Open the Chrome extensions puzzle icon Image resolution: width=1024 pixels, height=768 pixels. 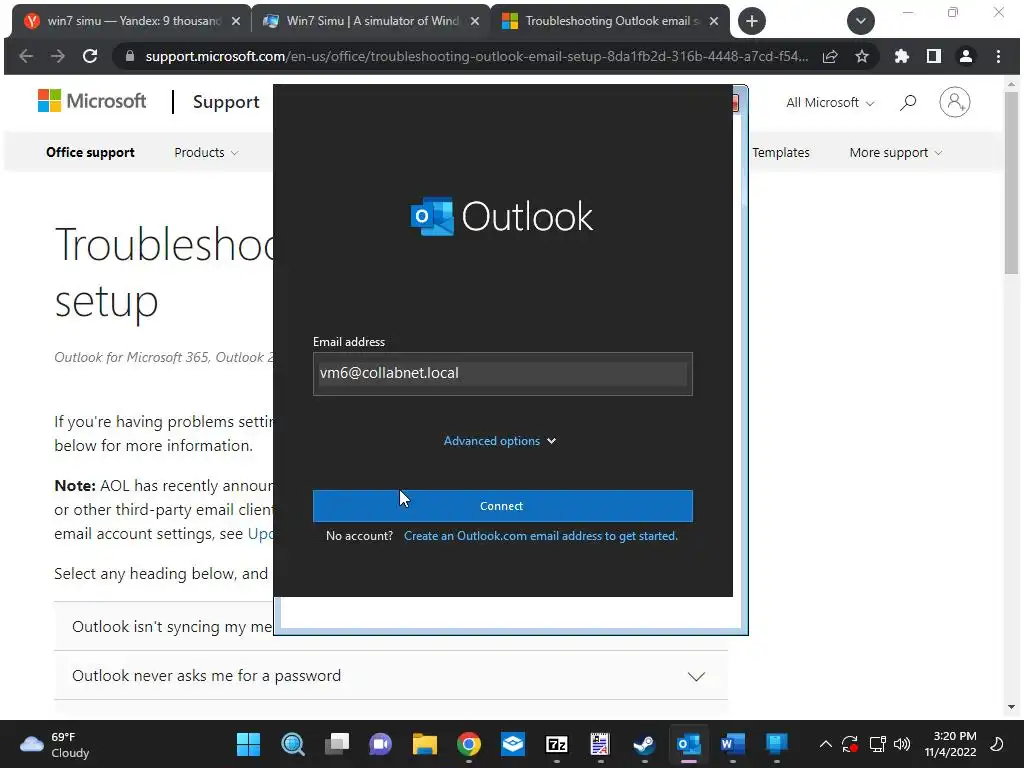[x=902, y=56]
